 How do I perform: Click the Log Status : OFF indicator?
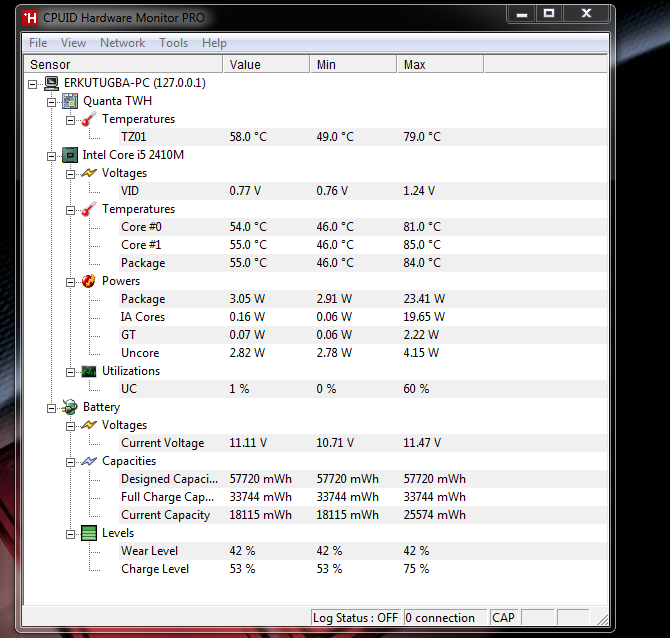(356, 618)
